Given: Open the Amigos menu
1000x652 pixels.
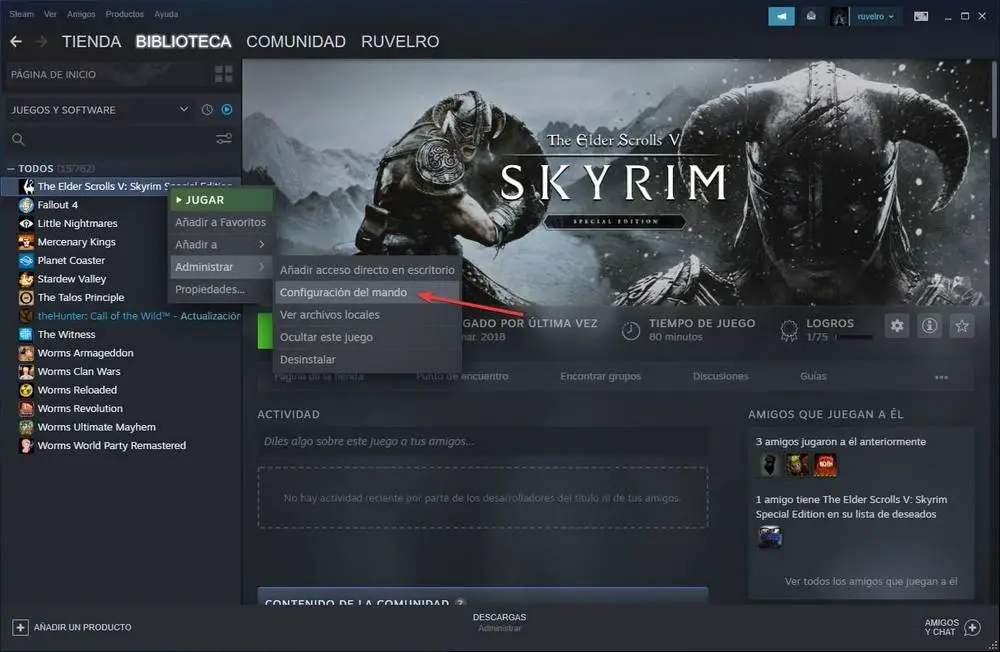Looking at the screenshot, I should tap(81, 14).
